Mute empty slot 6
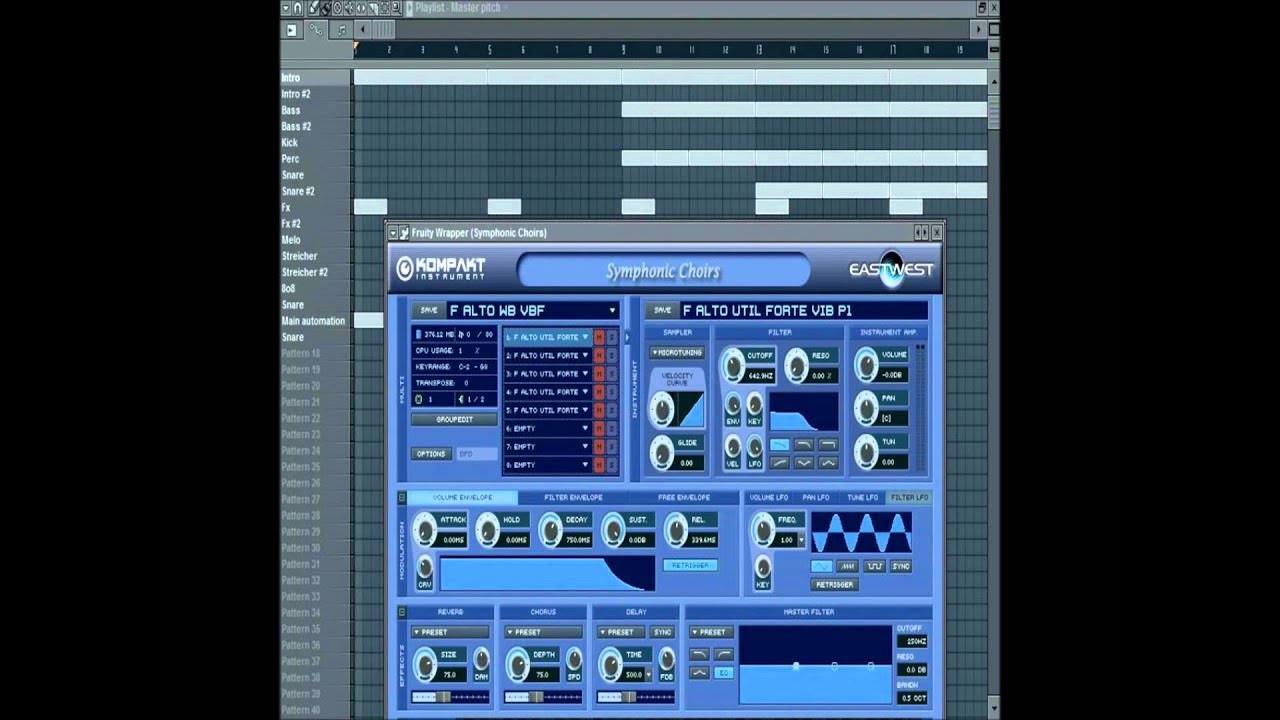This screenshot has height=720, width=1280. click(x=599, y=428)
